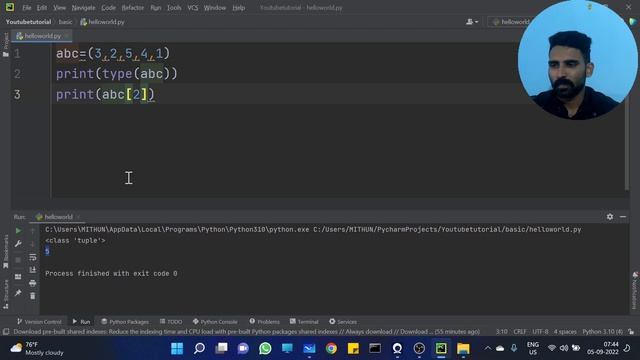Open Project tool window sidebar button
640x360 pixels.
[x=5, y=45]
